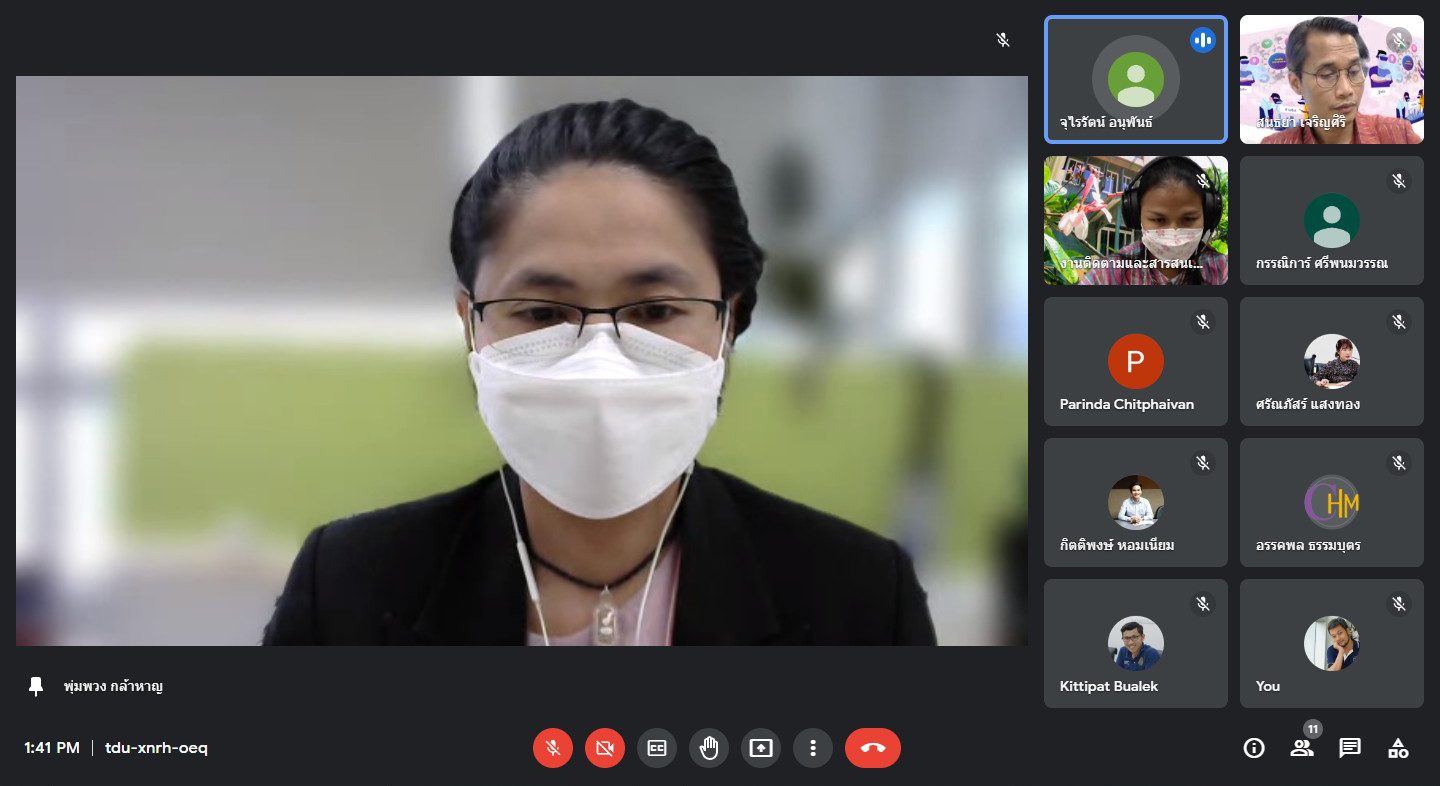Show the participants list
This screenshot has height=786, width=1440.
point(1302,748)
